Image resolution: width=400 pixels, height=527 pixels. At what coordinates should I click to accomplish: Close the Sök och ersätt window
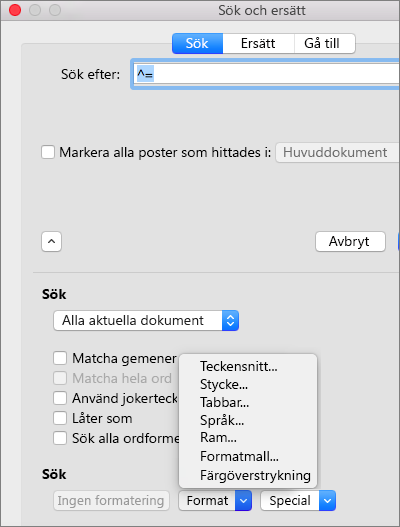point(15,10)
